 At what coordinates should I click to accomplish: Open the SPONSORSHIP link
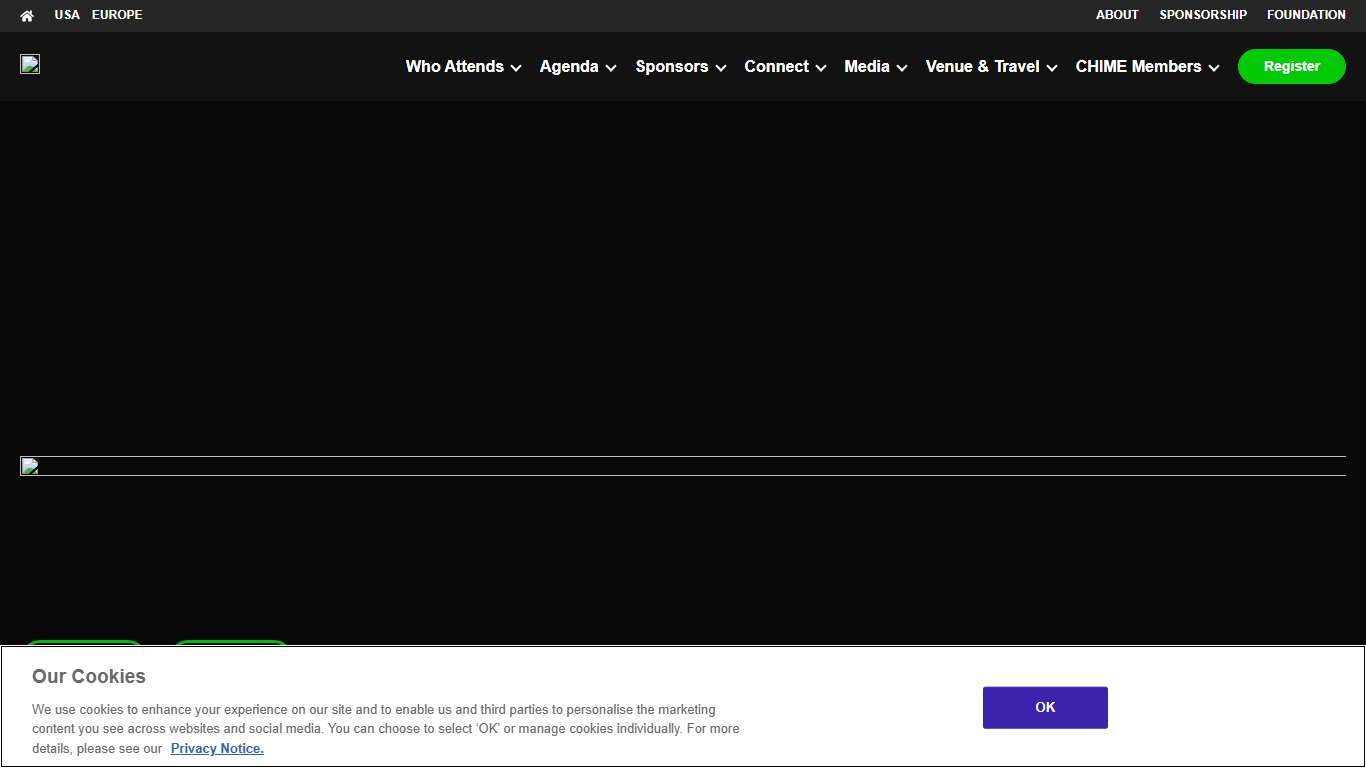(x=1203, y=15)
